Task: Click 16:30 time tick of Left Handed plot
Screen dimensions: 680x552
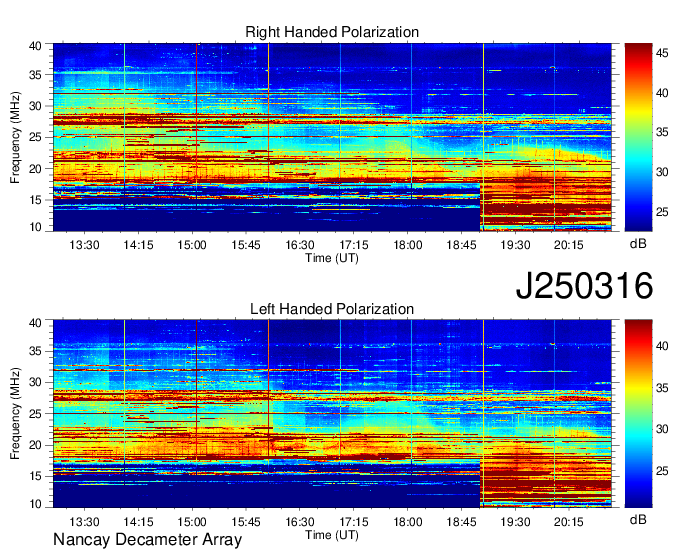Action: point(300,522)
